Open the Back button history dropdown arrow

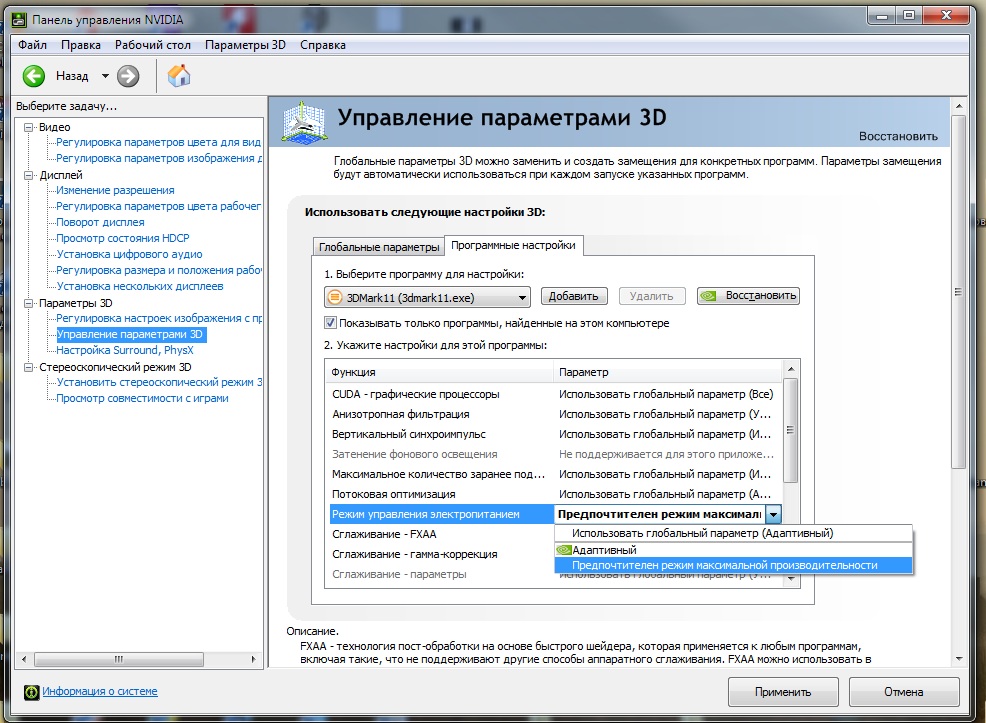coord(105,76)
